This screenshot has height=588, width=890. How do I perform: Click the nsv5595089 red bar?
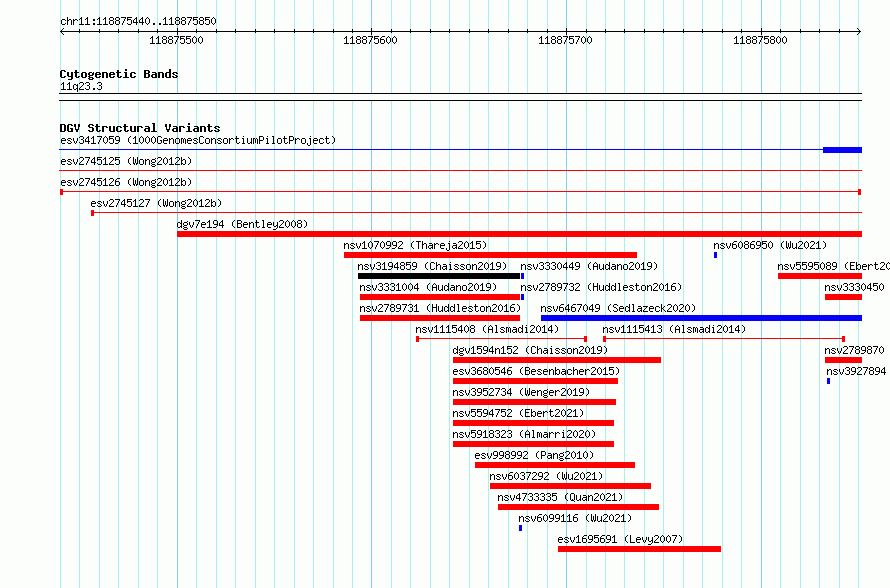820,276
